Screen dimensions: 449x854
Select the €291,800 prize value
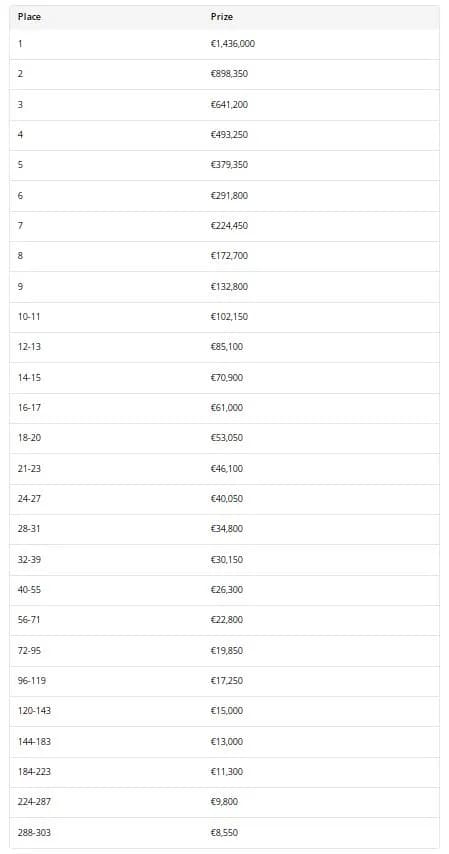[x=229, y=196]
